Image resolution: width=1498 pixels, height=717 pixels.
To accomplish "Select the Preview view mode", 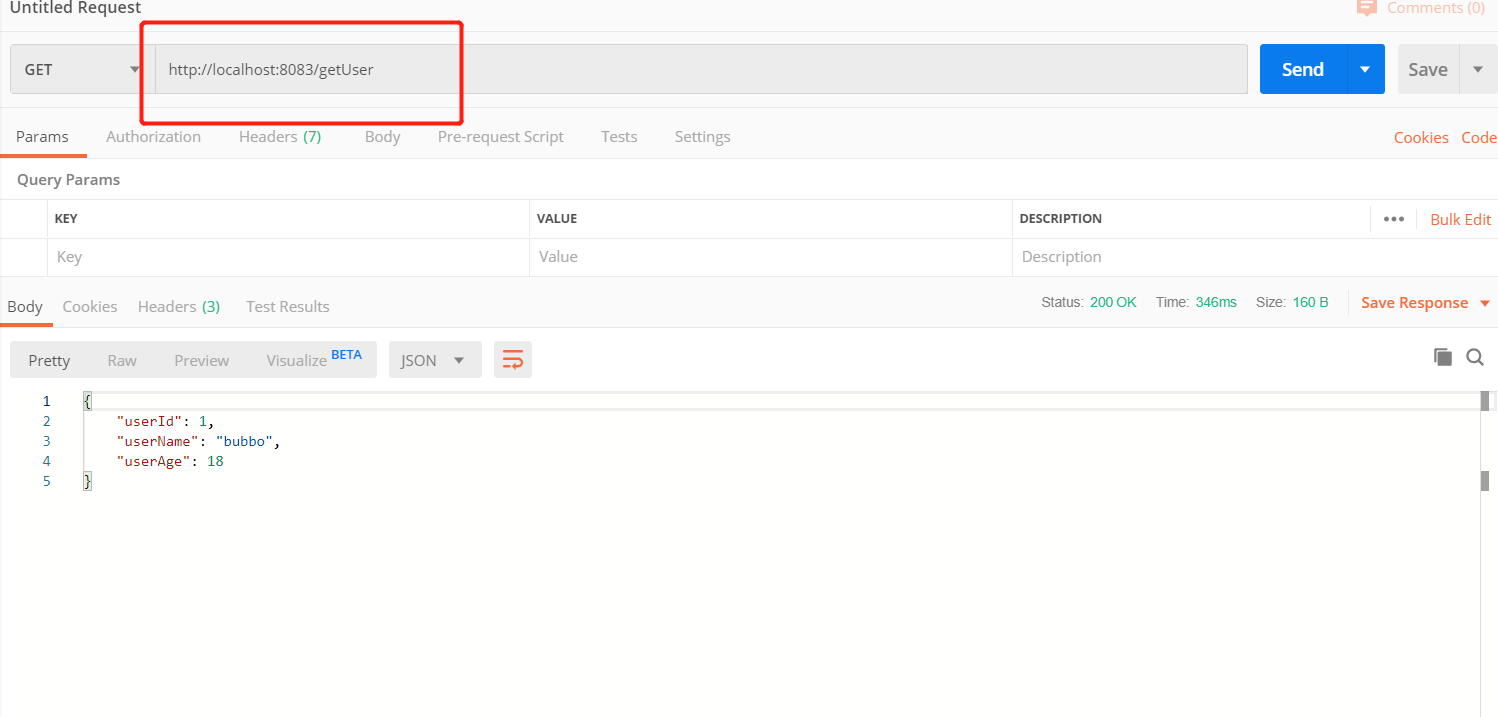I will tap(202, 360).
